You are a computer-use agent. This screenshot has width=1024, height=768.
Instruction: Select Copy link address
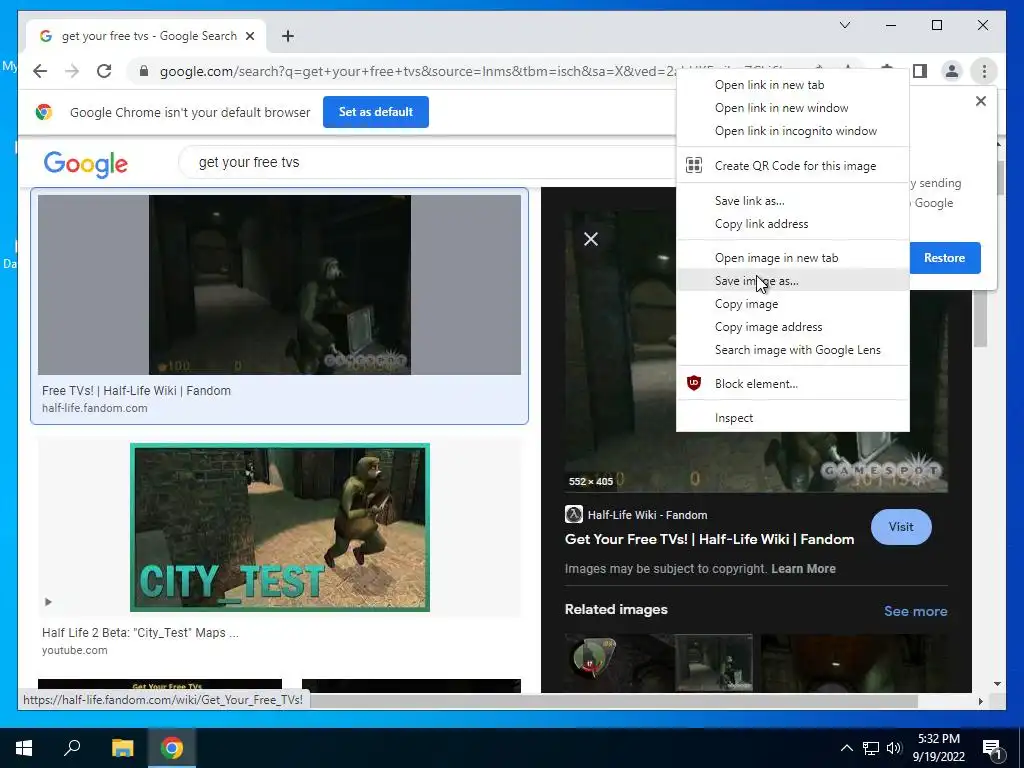point(793,224)
